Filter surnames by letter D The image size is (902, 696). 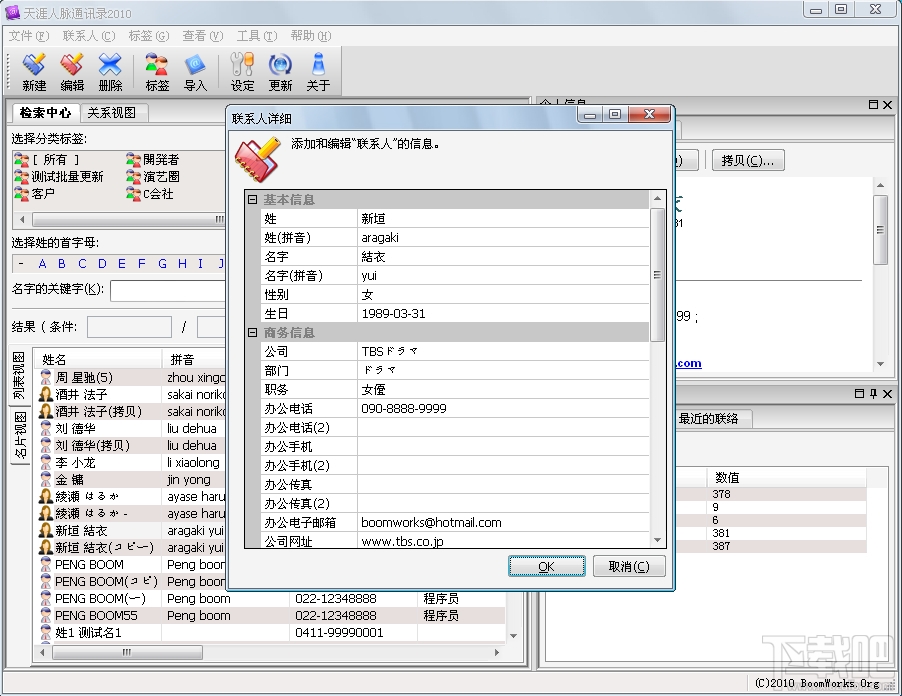tap(102, 263)
